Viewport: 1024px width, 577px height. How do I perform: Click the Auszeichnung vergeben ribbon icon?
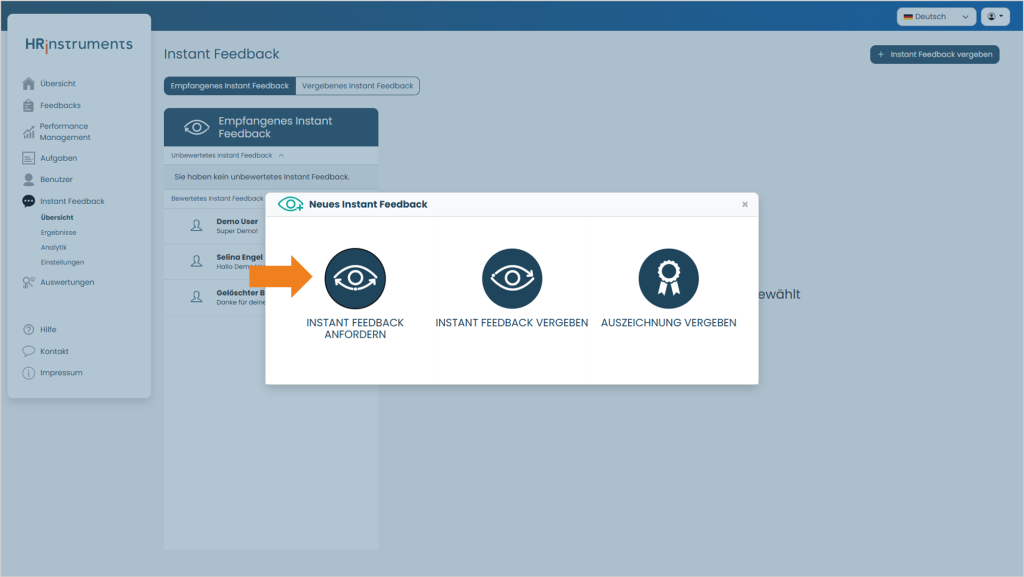click(x=669, y=279)
